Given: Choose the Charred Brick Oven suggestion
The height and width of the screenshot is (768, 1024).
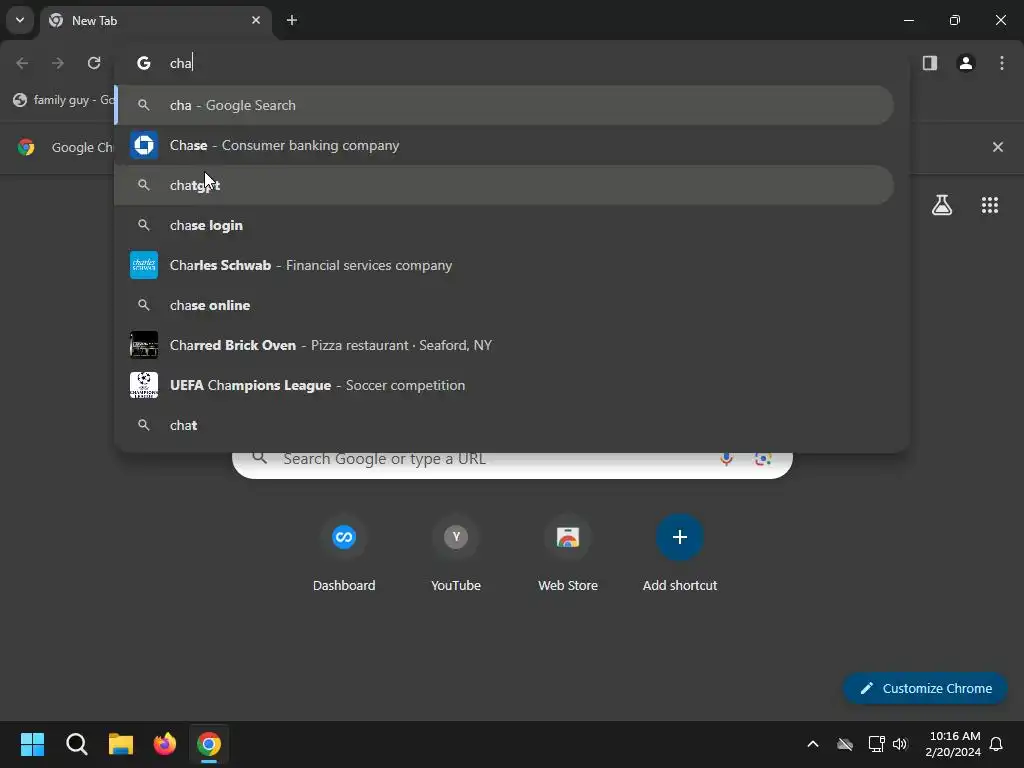Looking at the screenshot, I should [504, 345].
